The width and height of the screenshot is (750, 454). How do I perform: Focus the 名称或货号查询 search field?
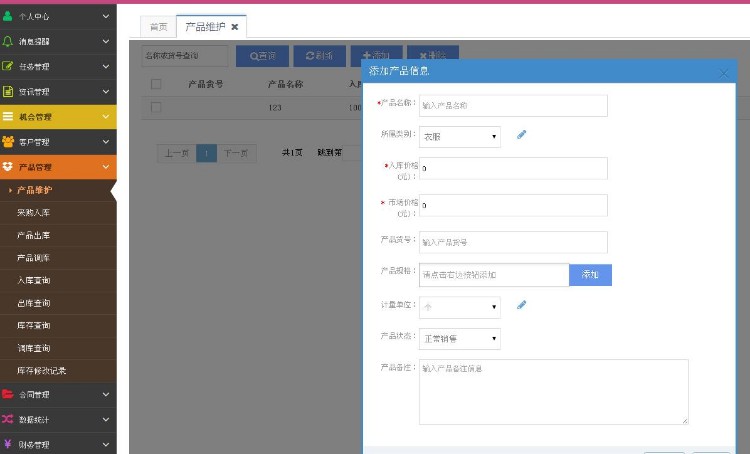coord(185,56)
